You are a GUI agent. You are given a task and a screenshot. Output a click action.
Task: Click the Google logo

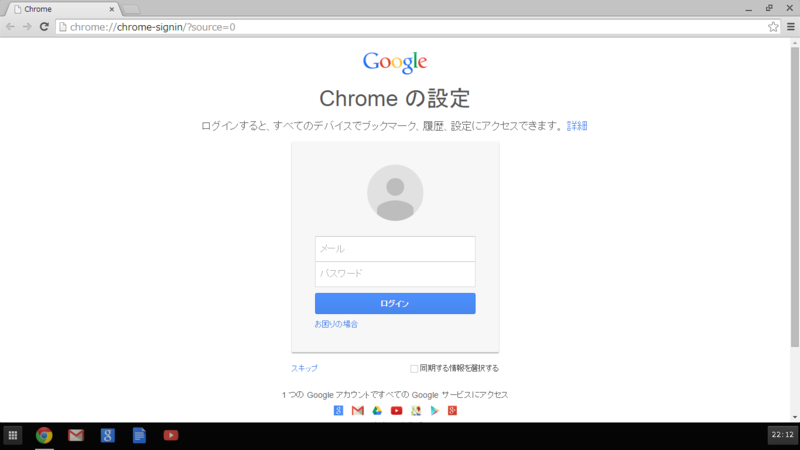(395, 63)
